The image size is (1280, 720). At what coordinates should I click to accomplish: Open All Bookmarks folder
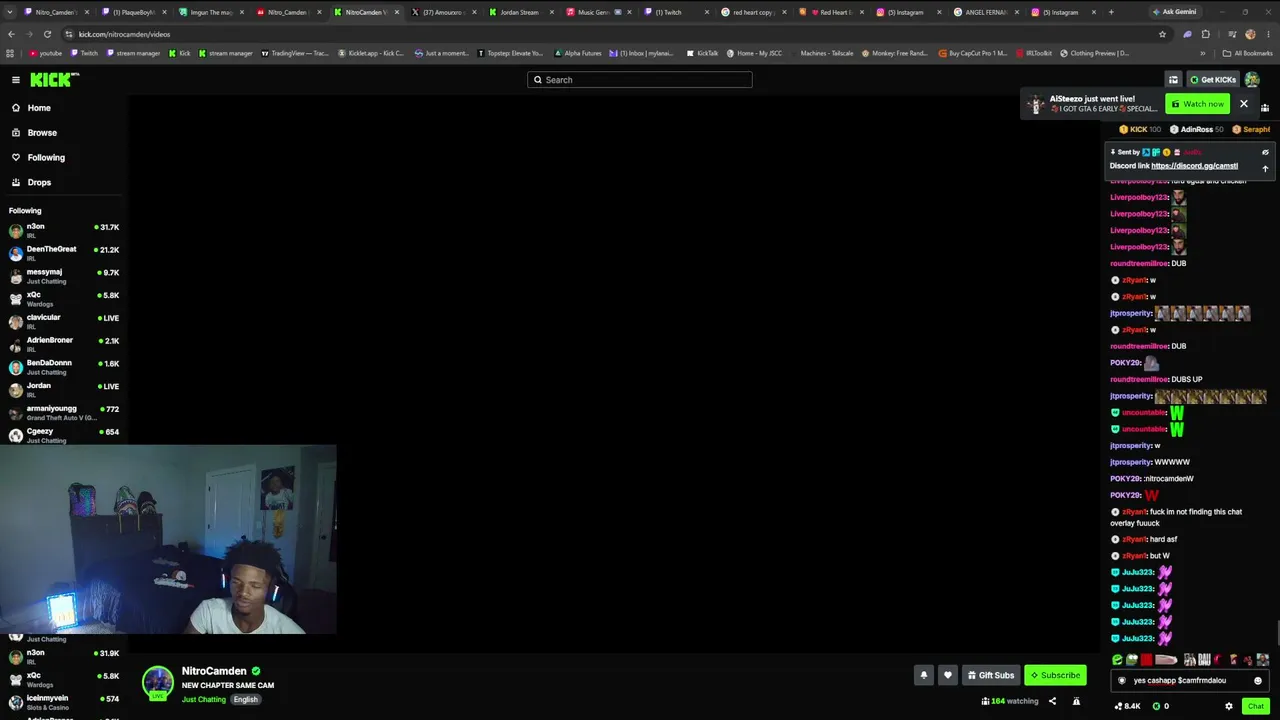(x=1248, y=53)
